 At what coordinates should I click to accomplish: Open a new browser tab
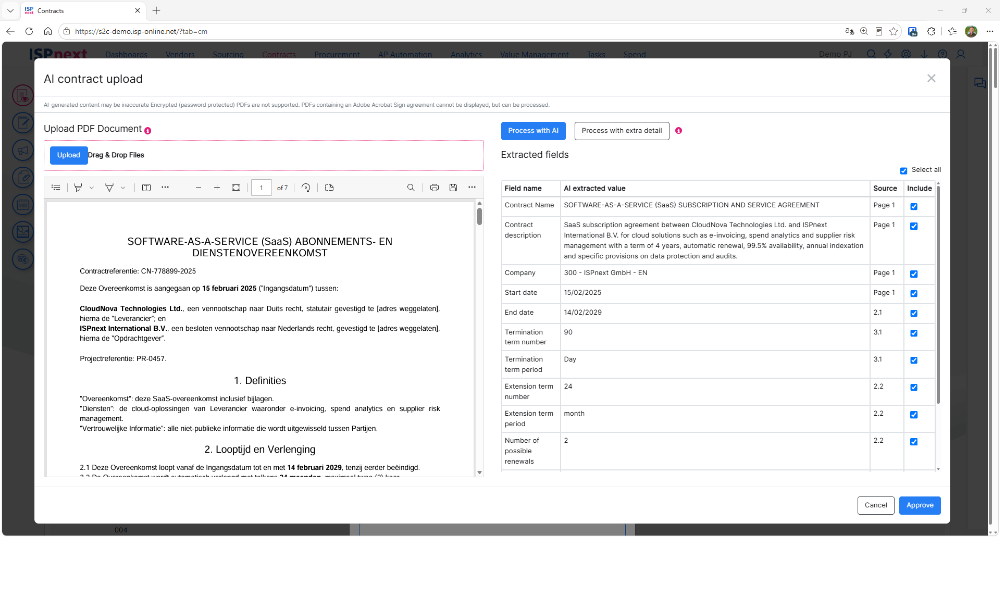click(x=156, y=10)
